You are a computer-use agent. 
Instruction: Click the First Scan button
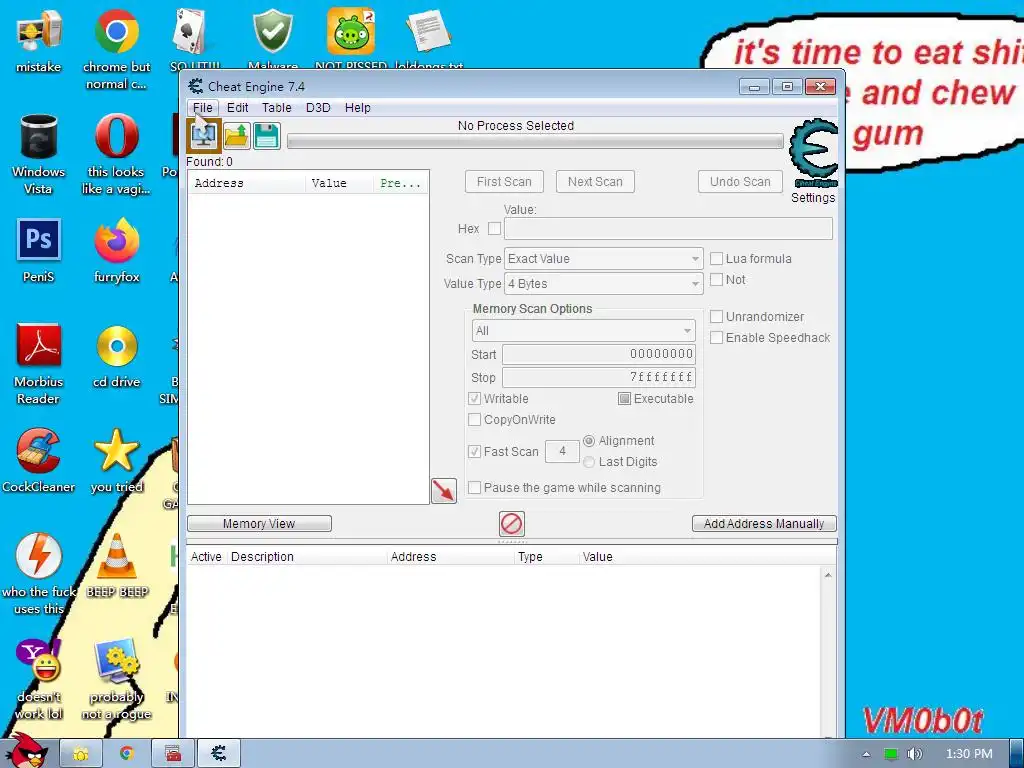504,182
